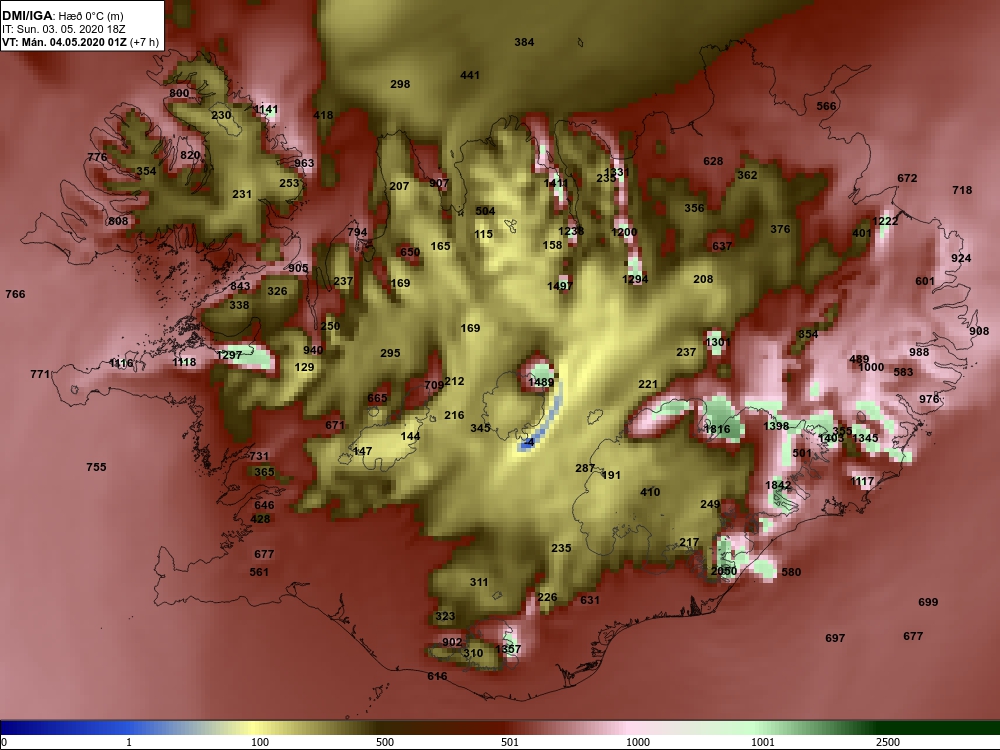Click the map value '1842'
1000x750 pixels.
[x=778, y=485]
